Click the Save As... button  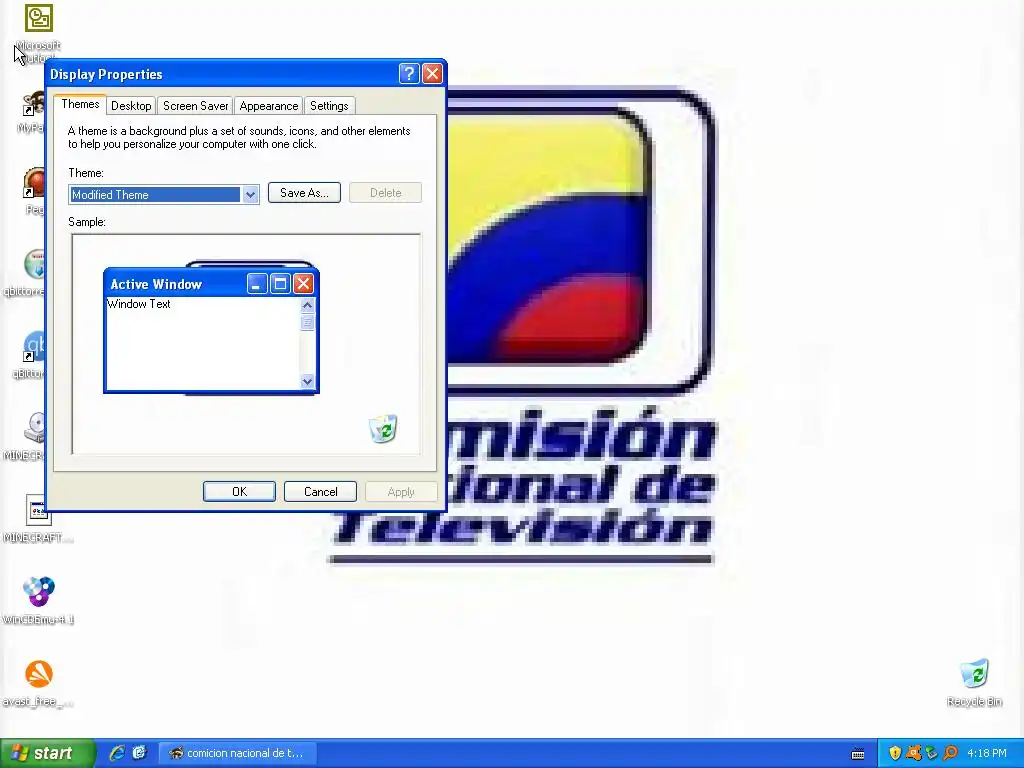[x=304, y=193]
